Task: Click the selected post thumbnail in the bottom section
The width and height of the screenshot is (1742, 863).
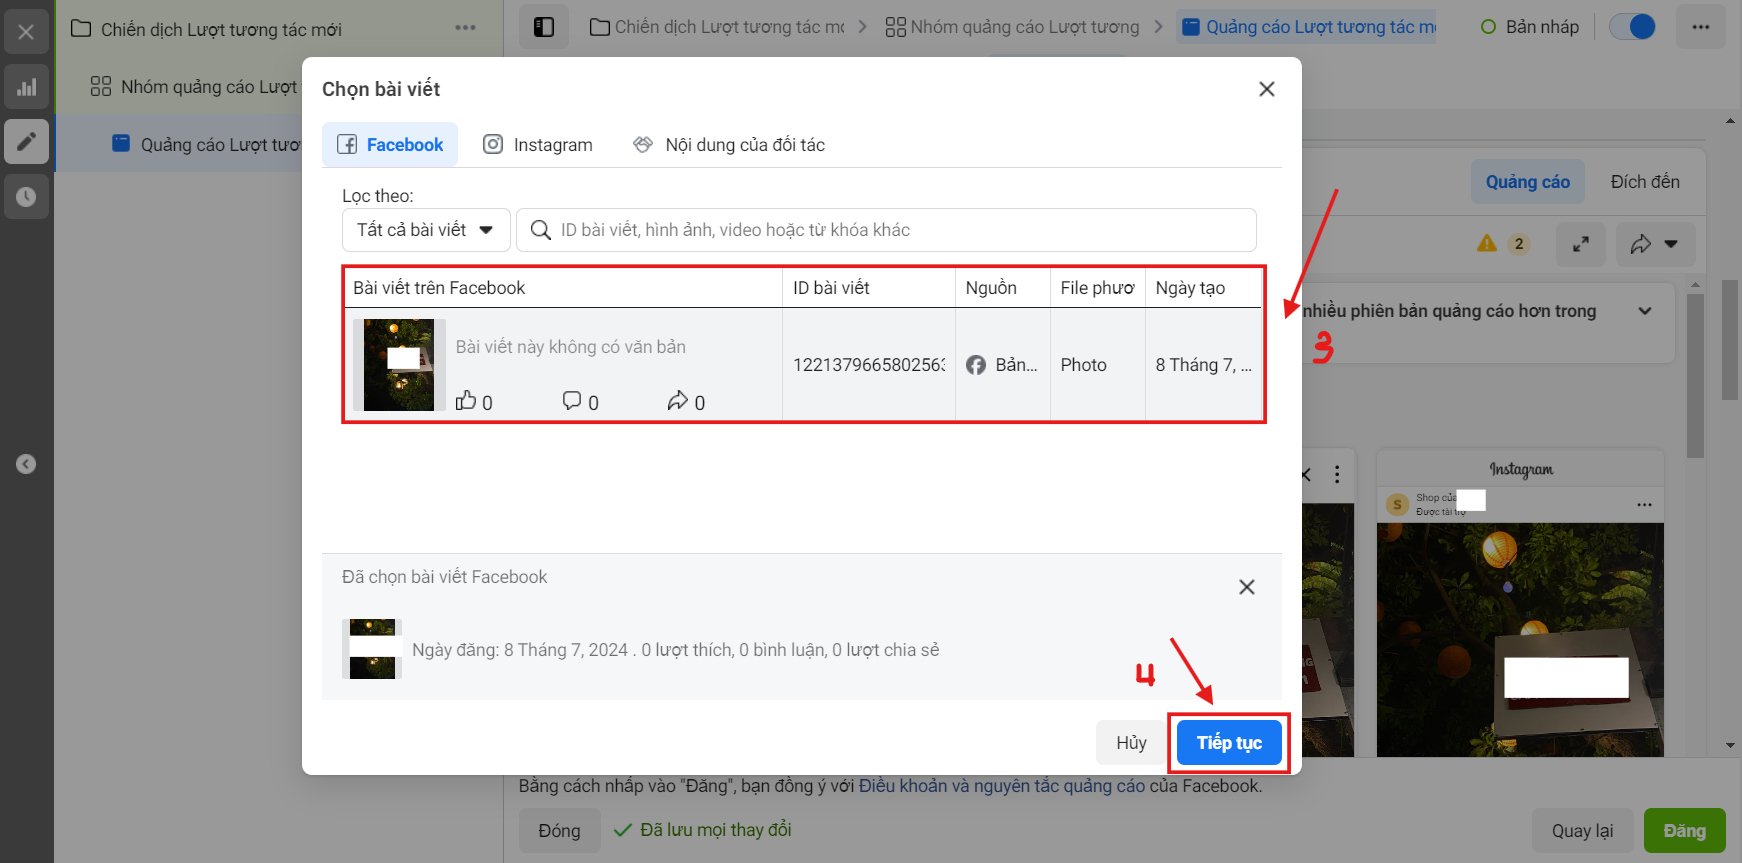Action: [x=372, y=649]
